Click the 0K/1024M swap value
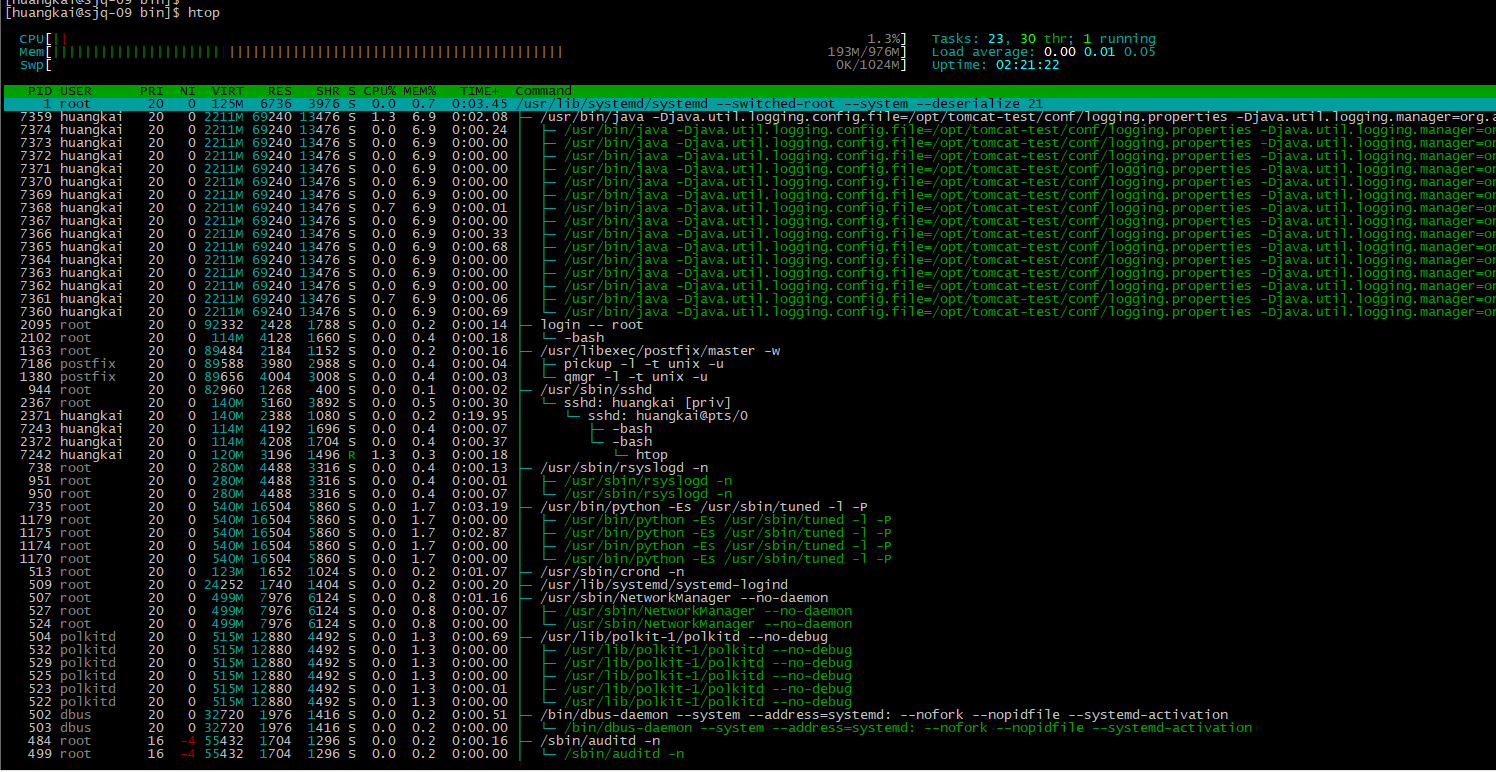Screen dimensions: 1496x772 pos(869,65)
